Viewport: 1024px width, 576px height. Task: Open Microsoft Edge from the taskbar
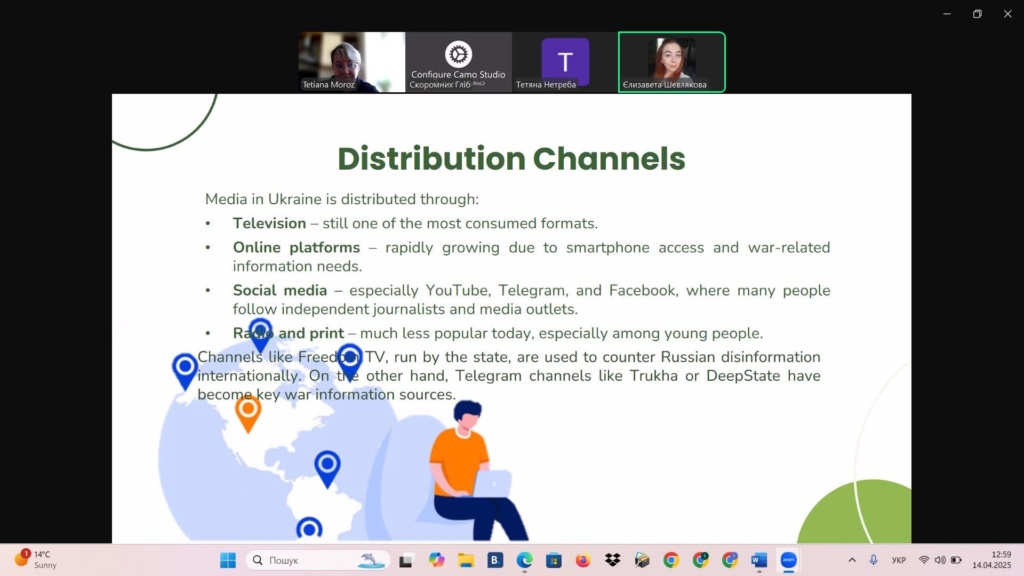[x=524, y=560]
